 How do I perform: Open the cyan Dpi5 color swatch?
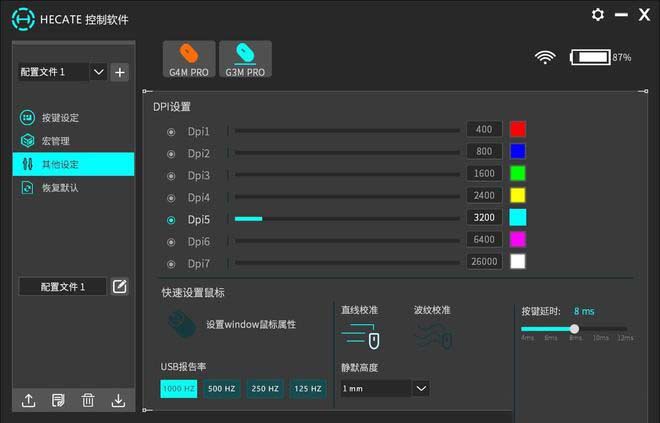pos(518,217)
